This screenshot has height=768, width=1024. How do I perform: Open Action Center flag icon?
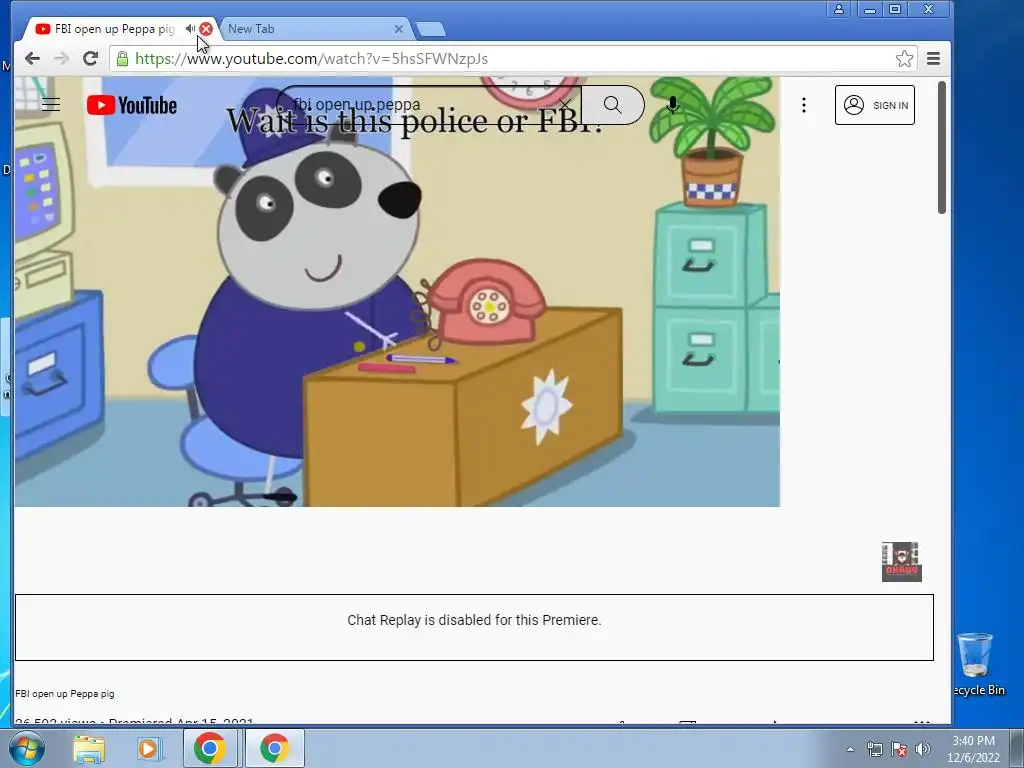[899, 749]
